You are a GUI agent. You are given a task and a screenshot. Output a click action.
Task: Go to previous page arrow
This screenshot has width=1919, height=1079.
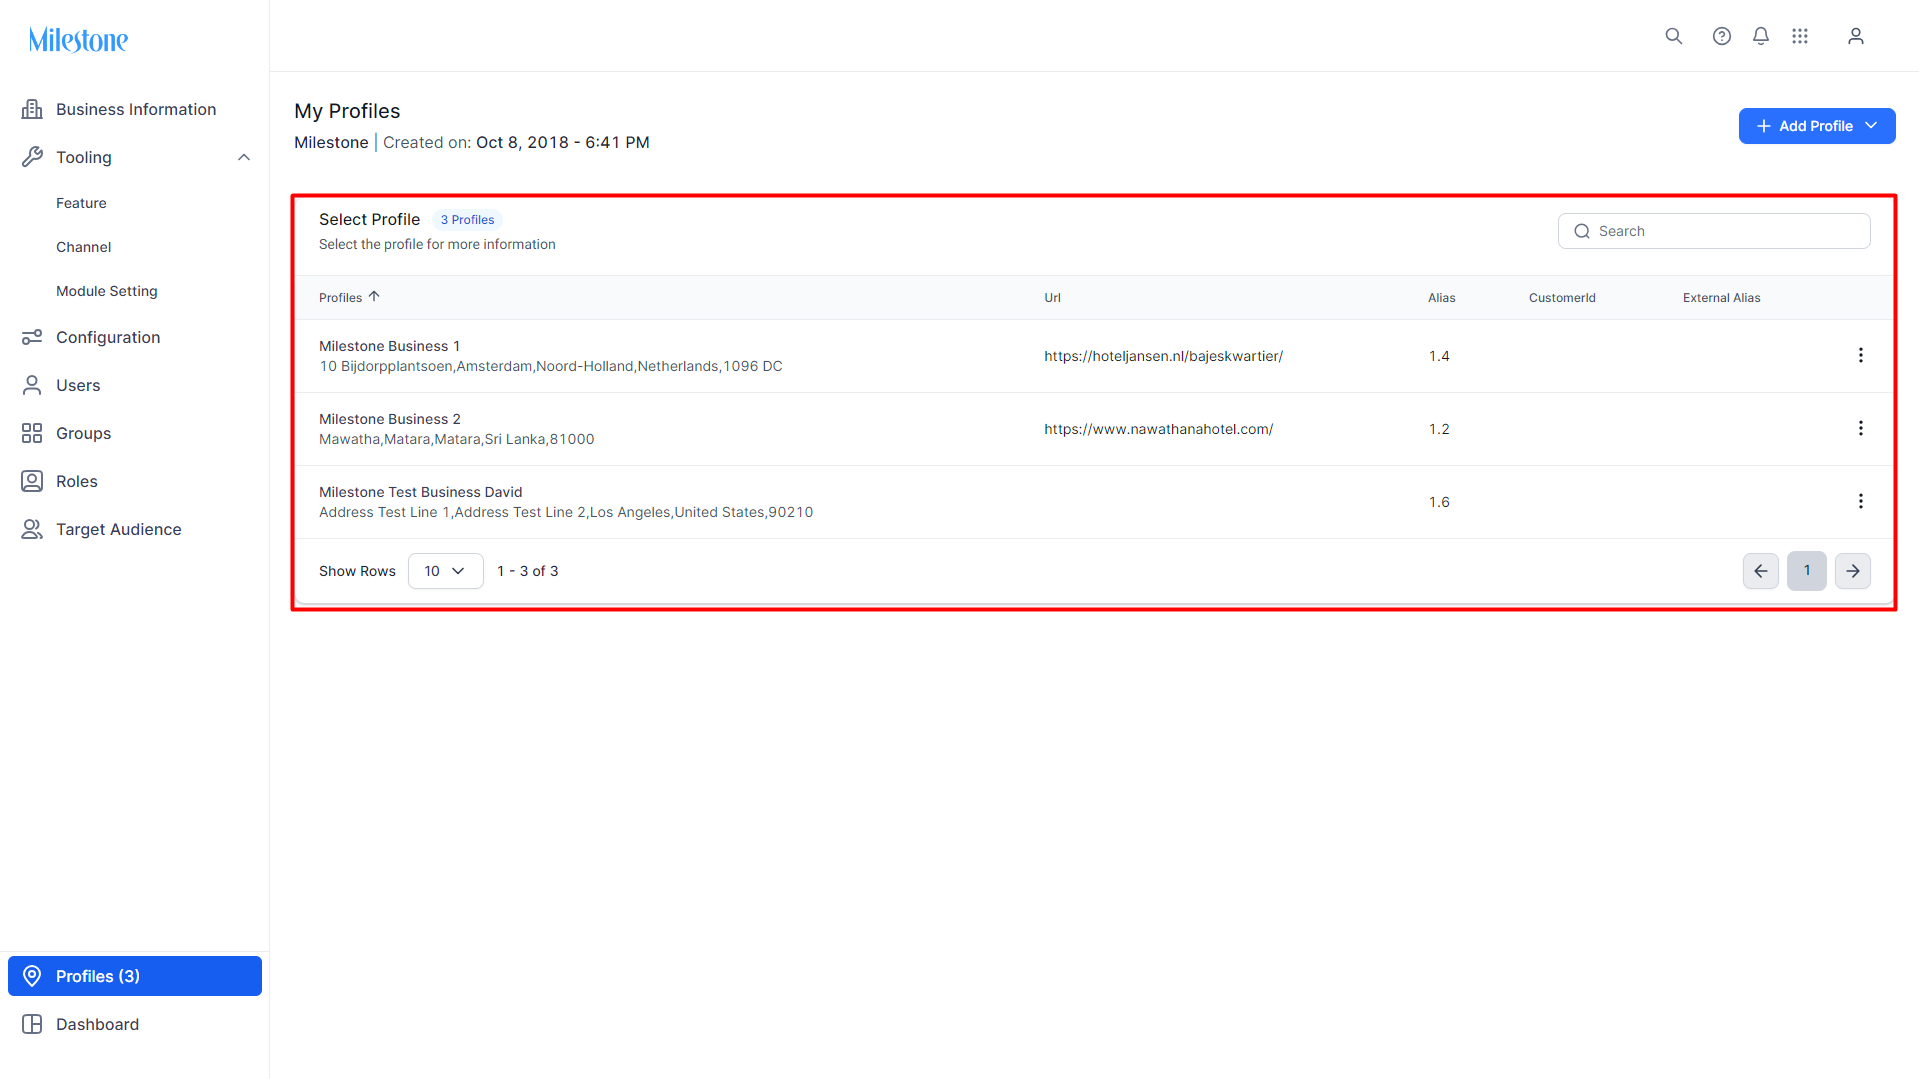tap(1761, 571)
